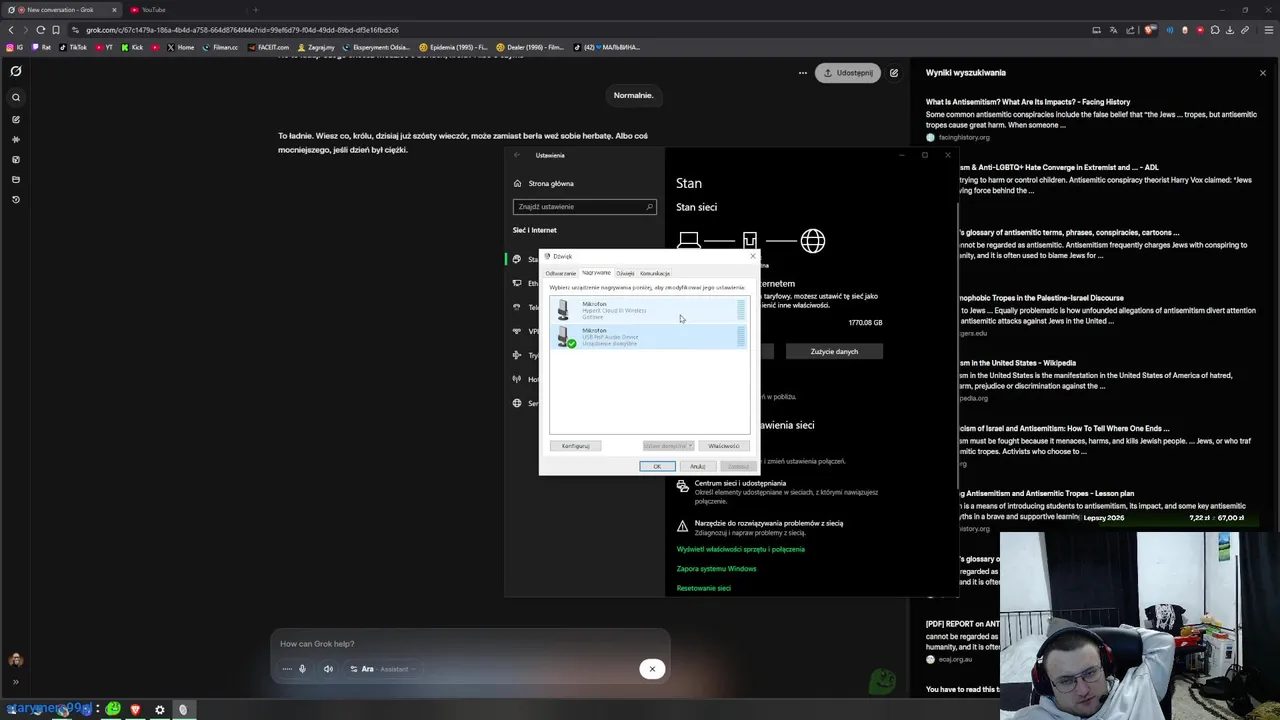
Task: Open the Kick bookmark
Action: tap(132, 47)
